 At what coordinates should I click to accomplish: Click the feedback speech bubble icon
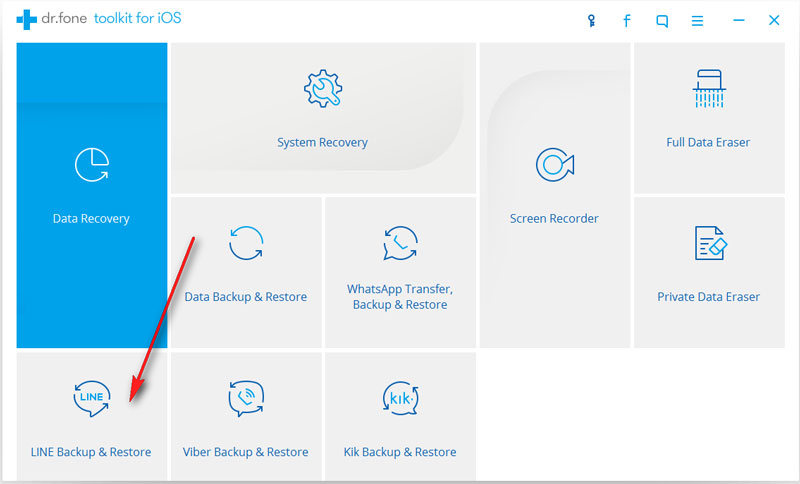(662, 21)
